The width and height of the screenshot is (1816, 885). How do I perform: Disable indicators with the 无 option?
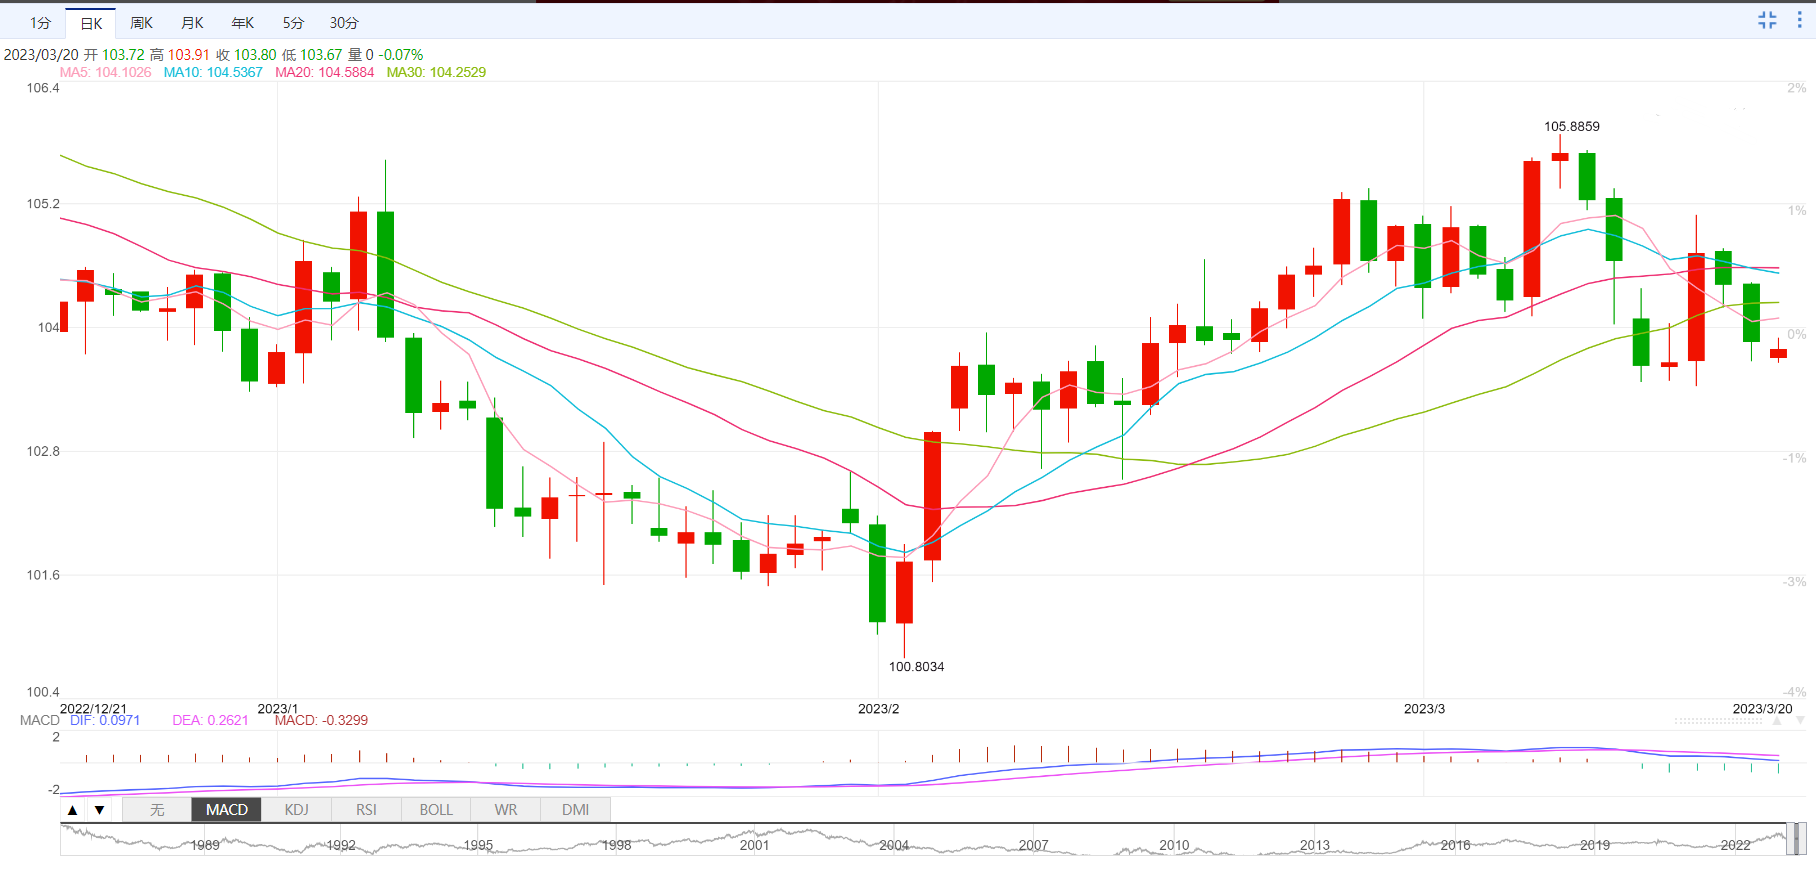157,810
